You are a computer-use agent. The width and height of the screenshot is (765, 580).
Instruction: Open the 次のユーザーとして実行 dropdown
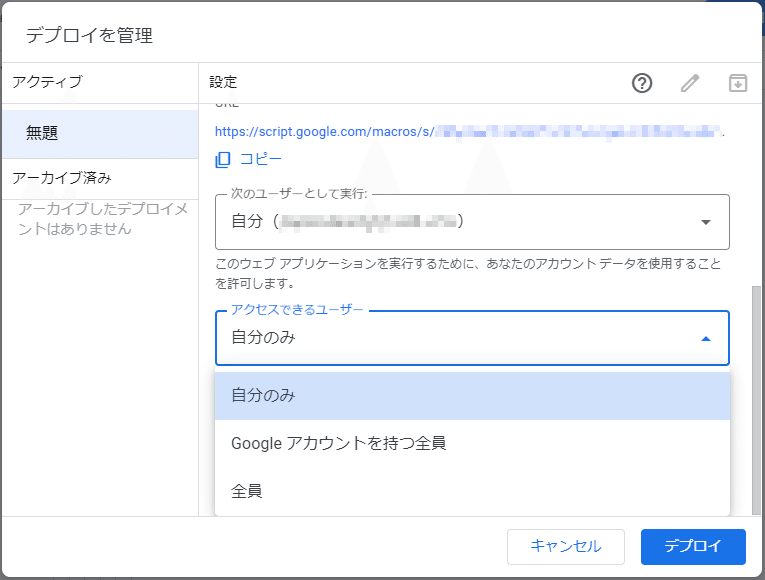[x=472, y=222]
